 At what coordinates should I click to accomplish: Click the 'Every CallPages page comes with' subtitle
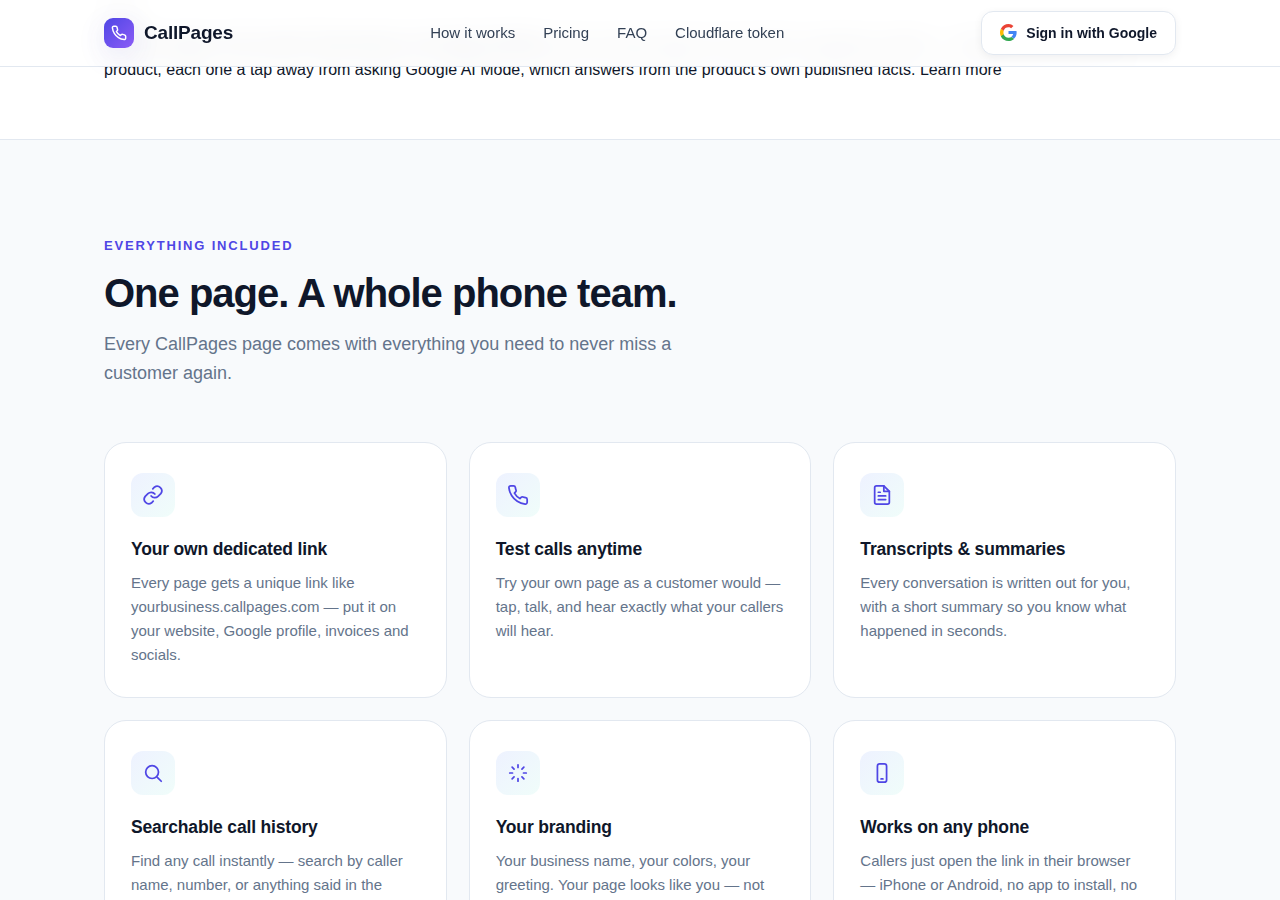tap(388, 358)
